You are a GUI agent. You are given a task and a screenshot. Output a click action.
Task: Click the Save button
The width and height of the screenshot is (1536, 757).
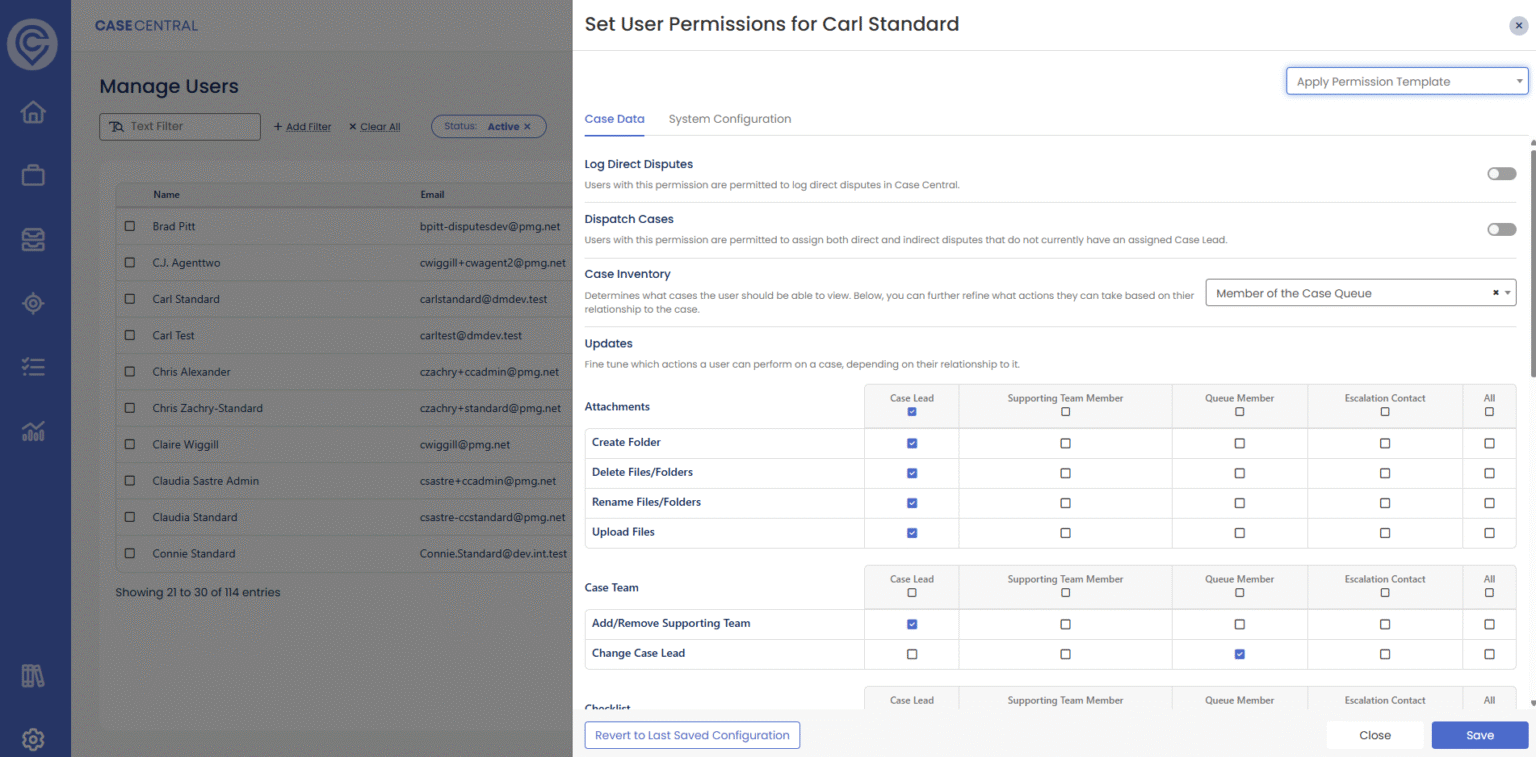[x=1480, y=735]
